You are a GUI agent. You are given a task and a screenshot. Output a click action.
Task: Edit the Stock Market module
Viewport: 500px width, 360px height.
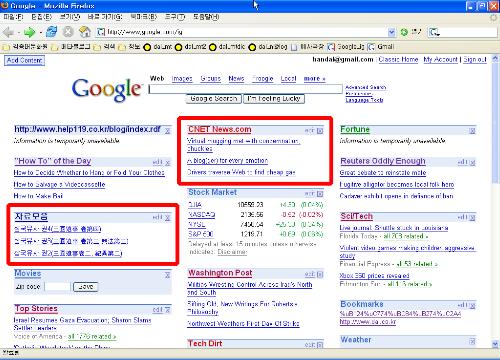point(310,193)
